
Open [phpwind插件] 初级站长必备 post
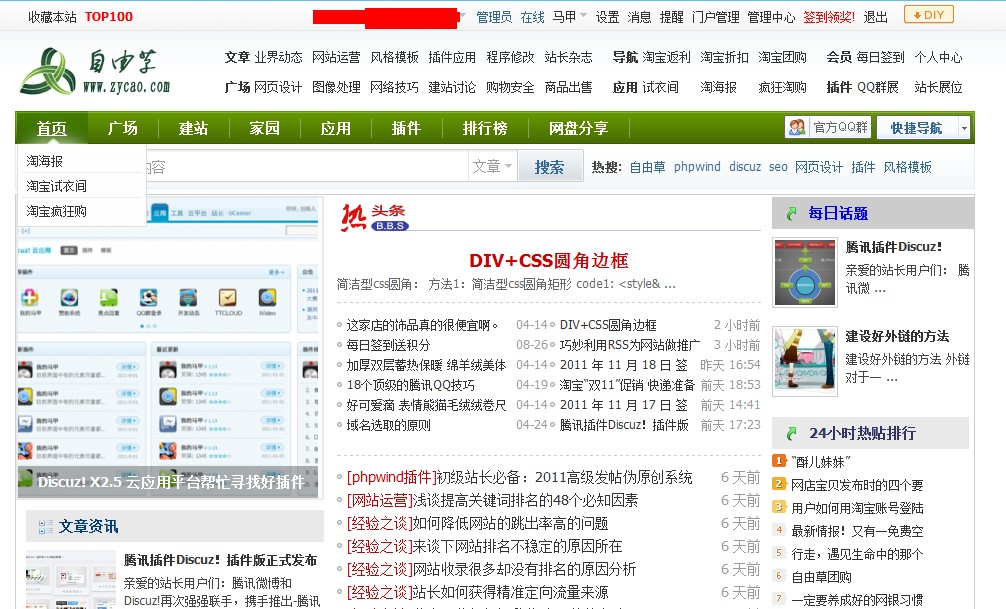(x=519, y=477)
